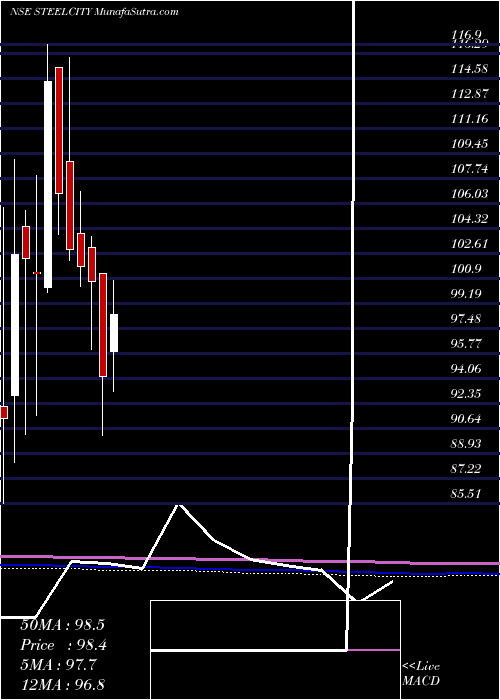Click the 97.48 price axis label
The width and height of the screenshot is (500, 700).
(x=467, y=319)
